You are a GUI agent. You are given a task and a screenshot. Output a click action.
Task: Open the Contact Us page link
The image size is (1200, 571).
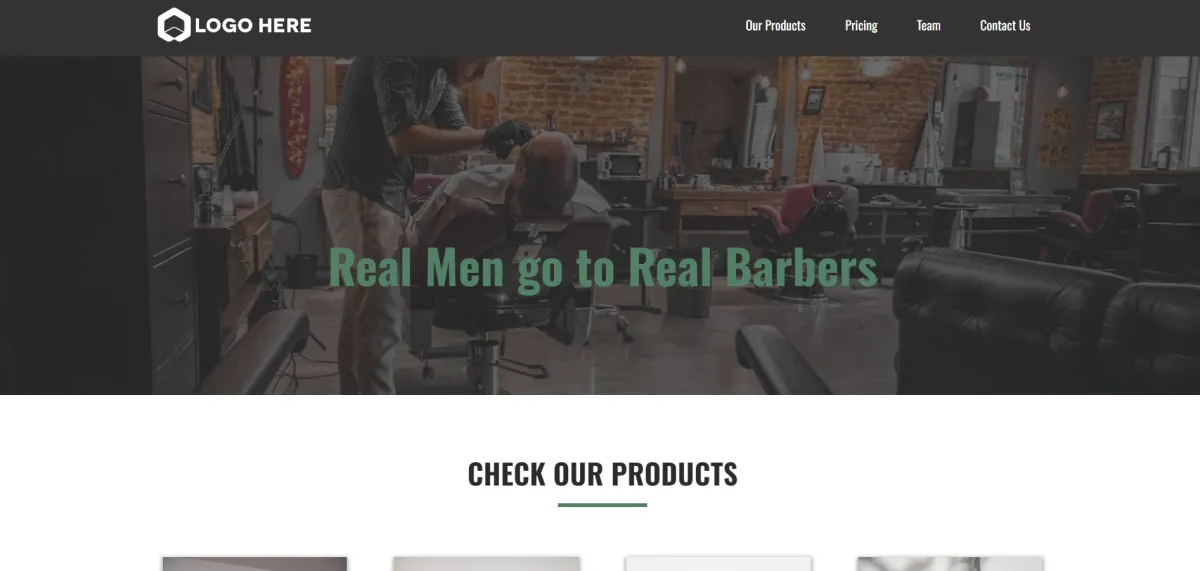click(x=1005, y=26)
